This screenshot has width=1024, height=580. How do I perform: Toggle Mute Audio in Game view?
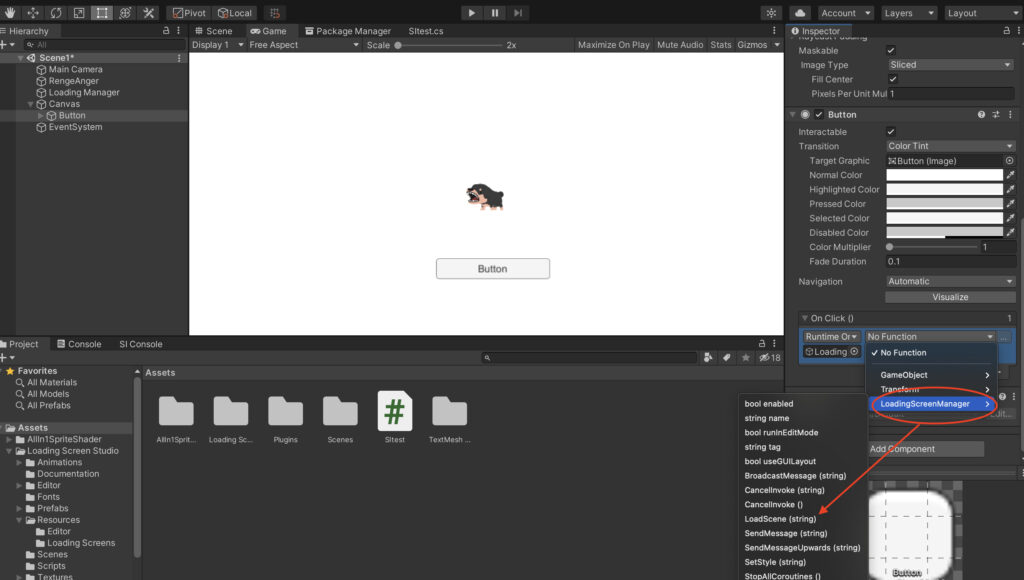[x=680, y=45]
